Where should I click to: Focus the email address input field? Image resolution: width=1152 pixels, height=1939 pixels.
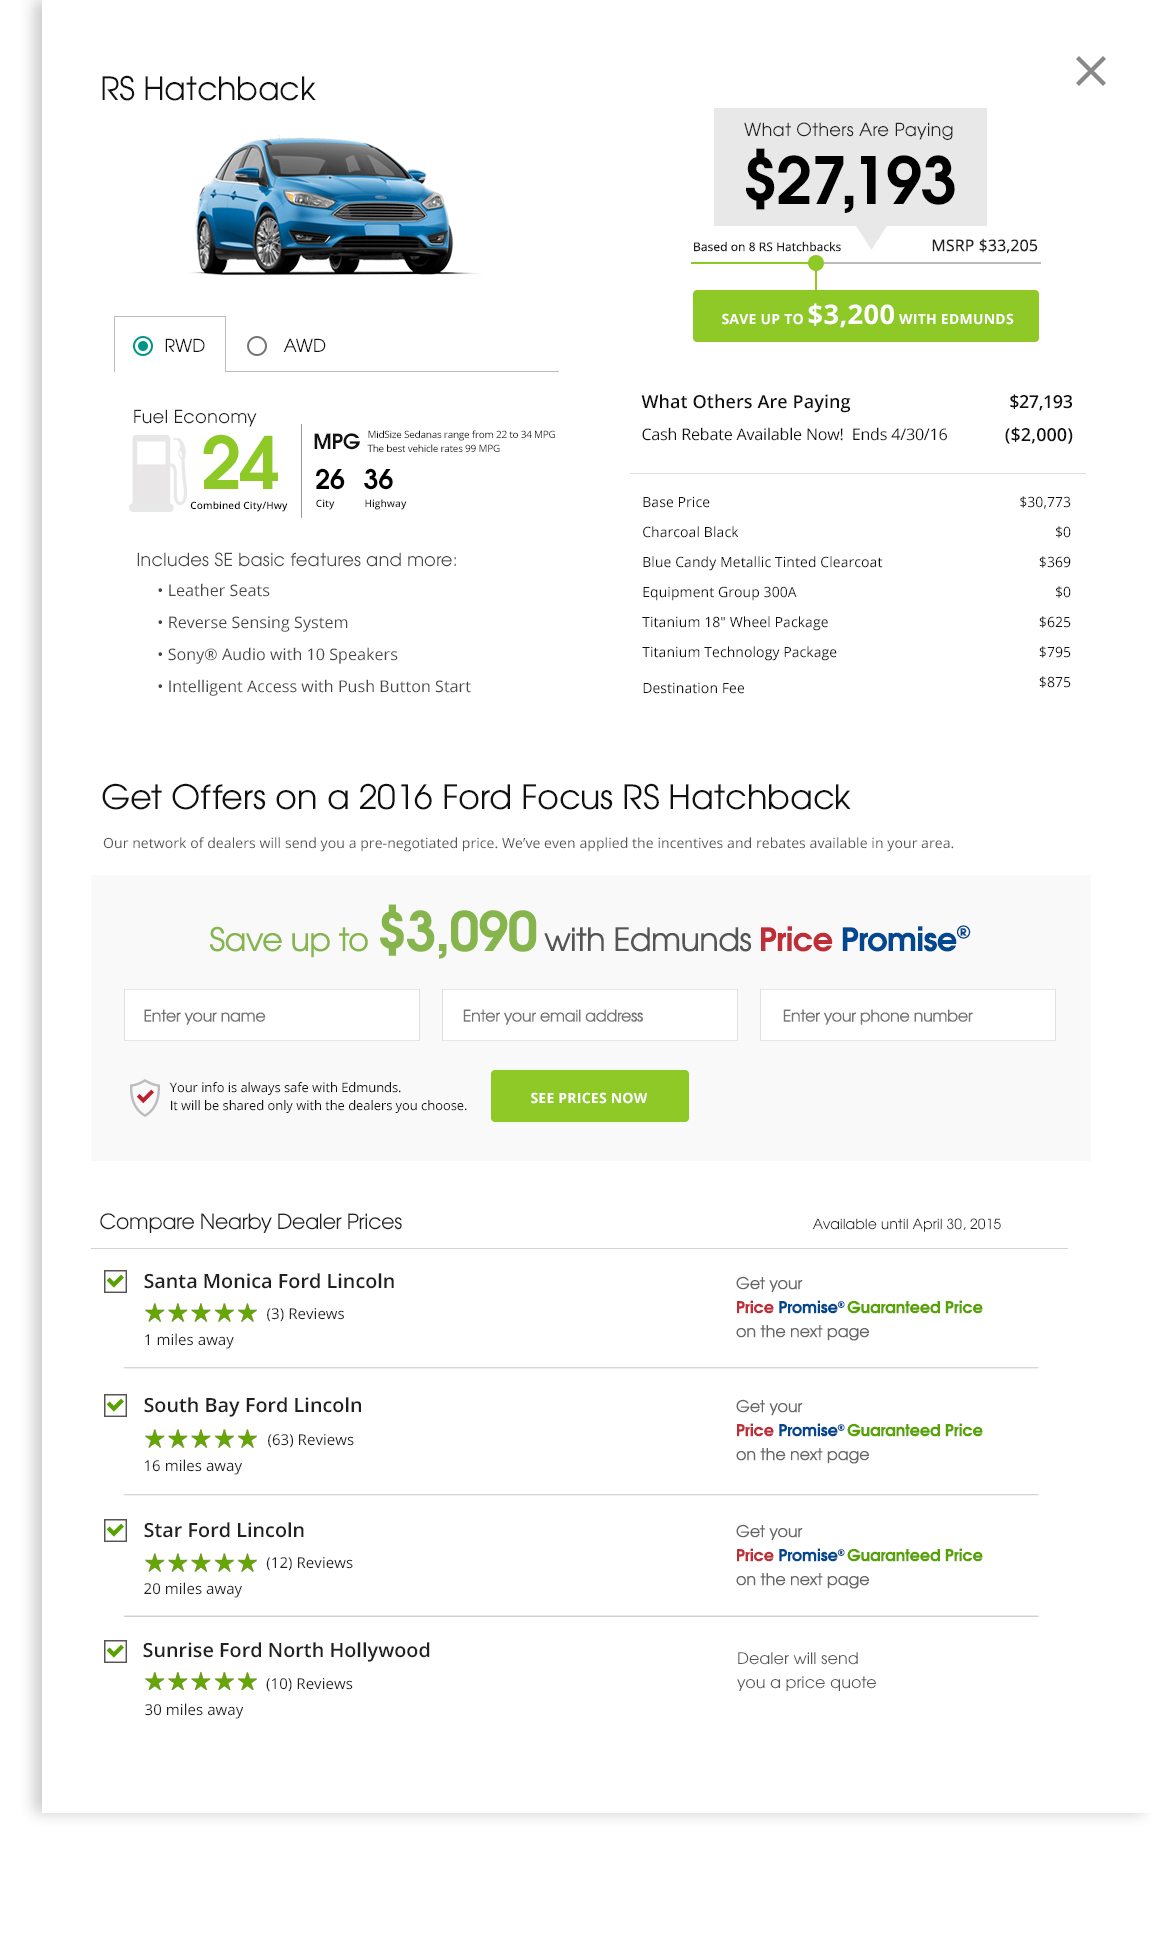589,1015
